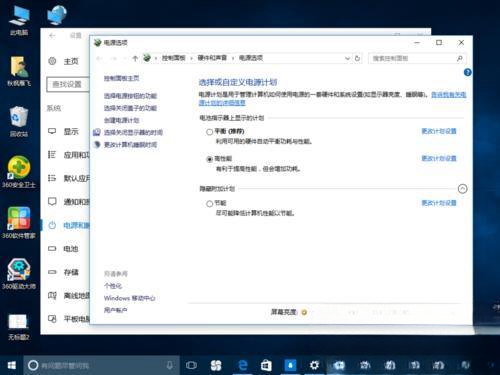Open Settings gear on the taskbar
Image resolution: width=500 pixels, height=375 pixels.
click(314, 365)
